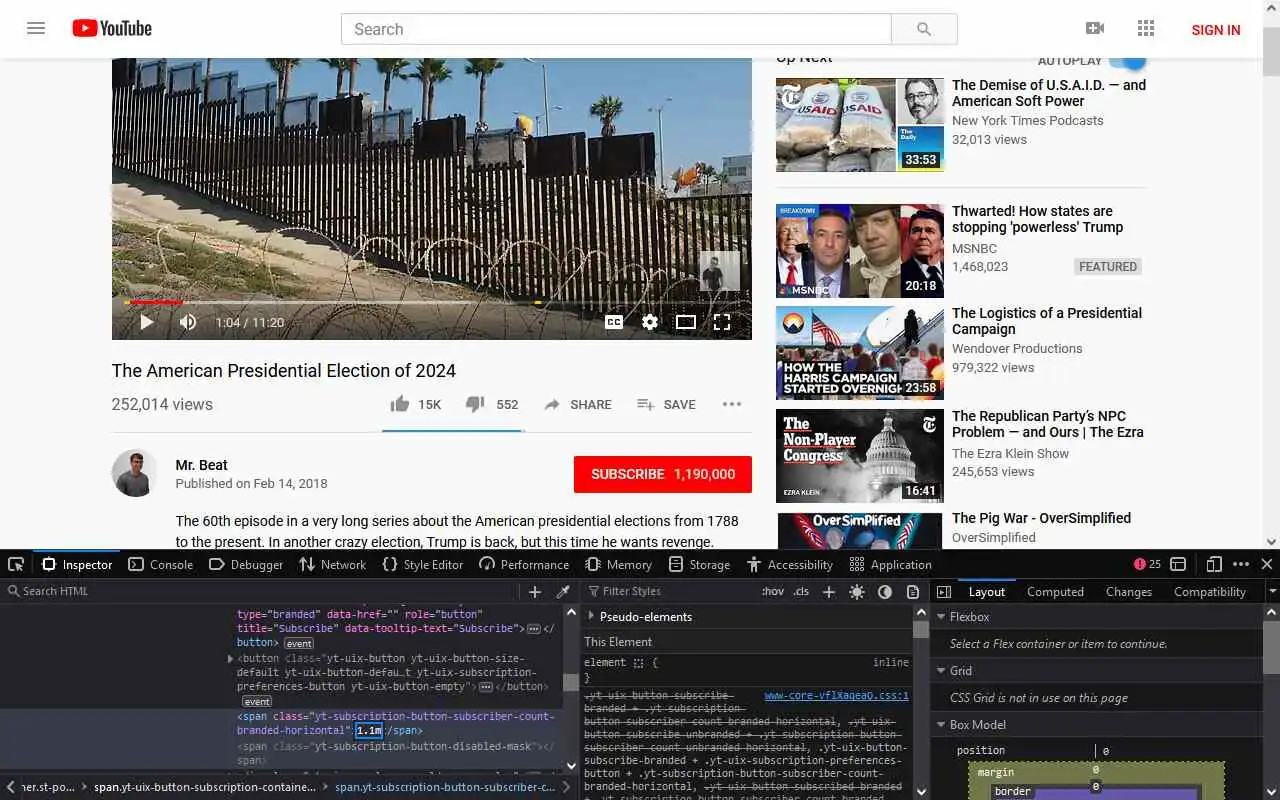
Task: Click the red SUBSCRIBE button
Action: coord(663,474)
